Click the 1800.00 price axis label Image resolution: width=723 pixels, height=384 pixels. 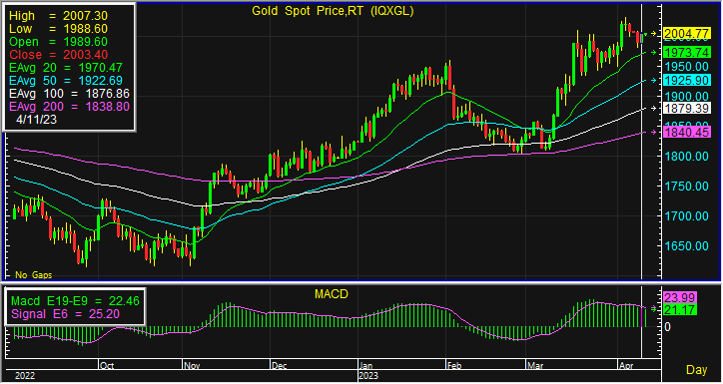[x=687, y=156]
